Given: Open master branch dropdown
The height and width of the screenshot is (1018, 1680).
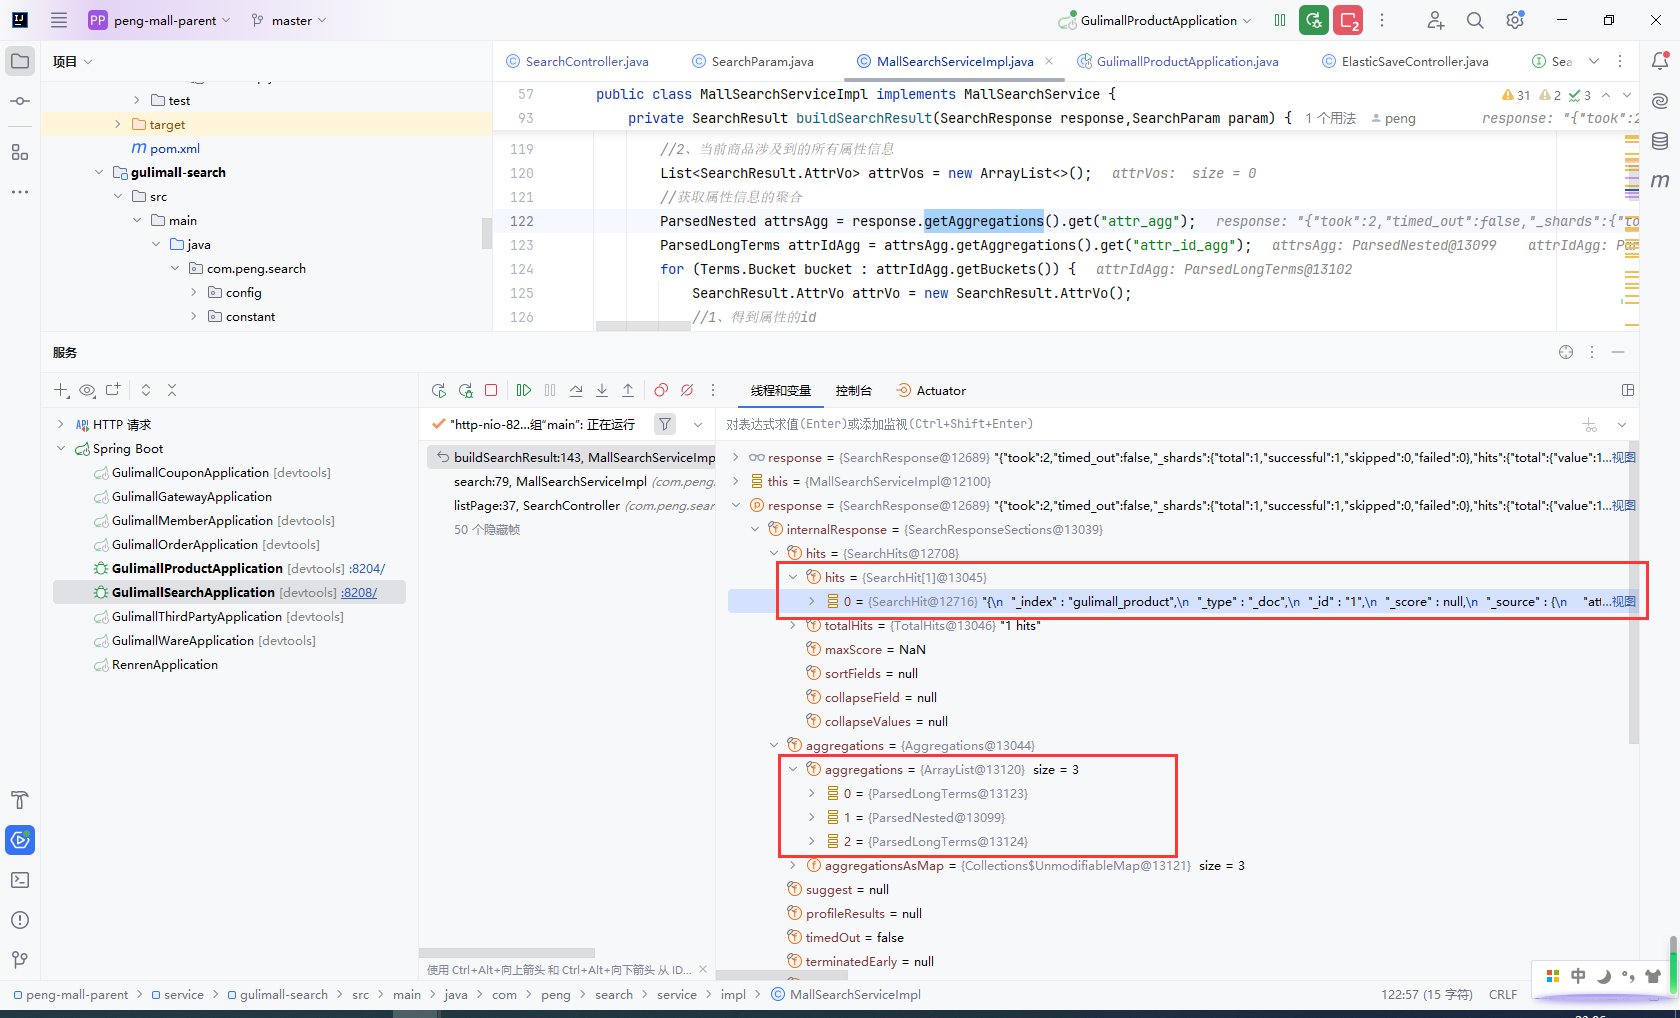Looking at the screenshot, I should 289,20.
